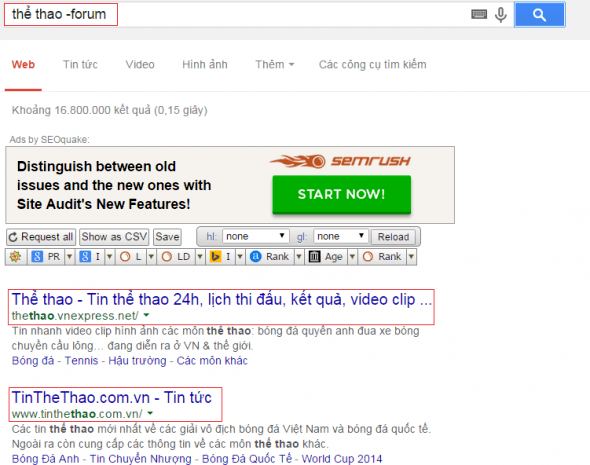Screen dimensions: 590x465
Task: Click 'Distinguish between old issues' ad text
Action: tap(114, 185)
